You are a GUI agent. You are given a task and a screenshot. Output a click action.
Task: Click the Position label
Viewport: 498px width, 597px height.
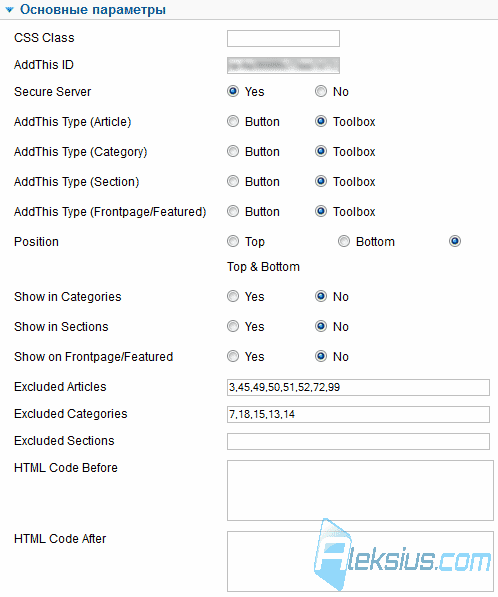37,242
